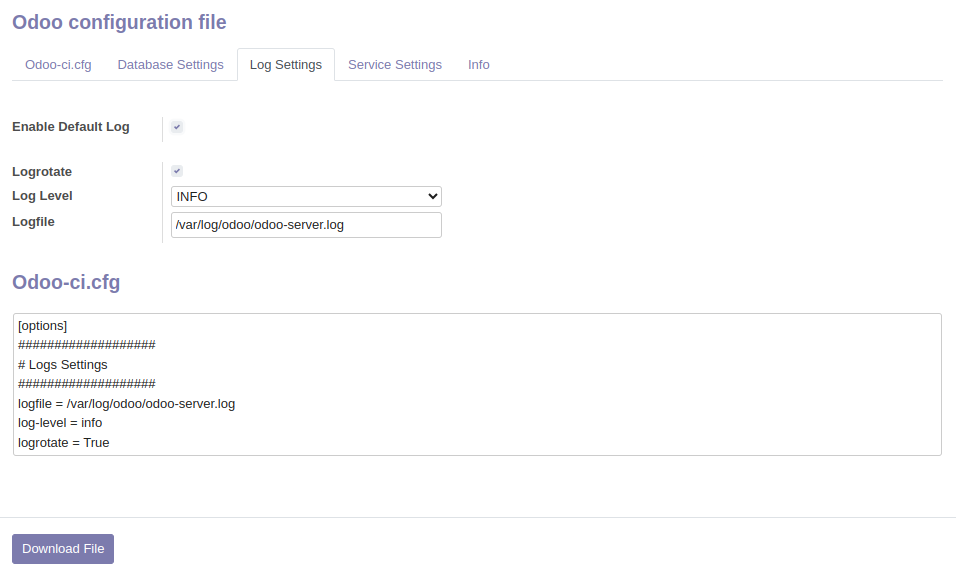Image resolution: width=956 pixels, height=580 pixels.
Task: Click the 'log-level = info' line
Action: click(x=60, y=423)
